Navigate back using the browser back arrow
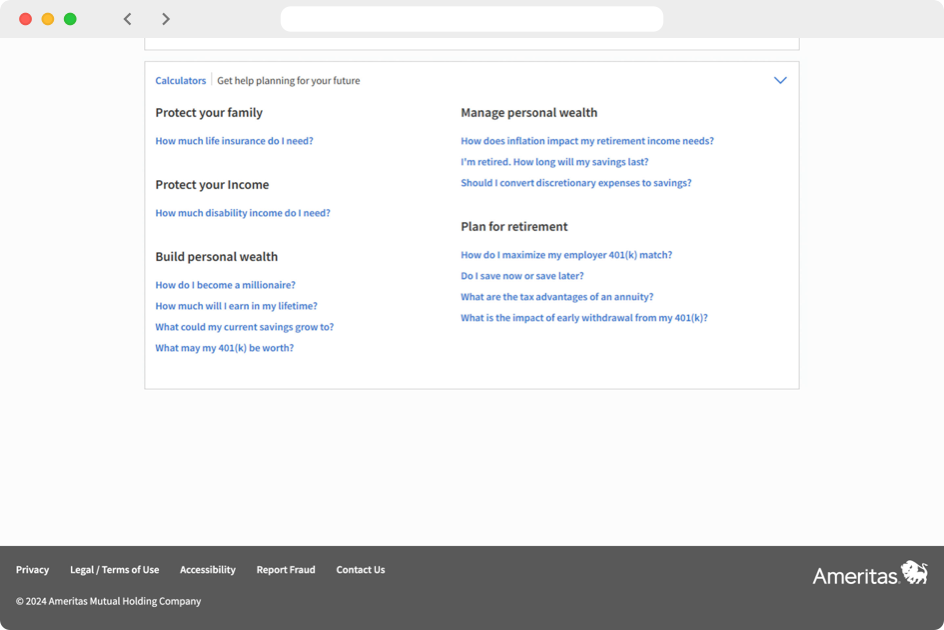Screen dimensions: 944x630 pyautogui.click(x=127, y=18)
